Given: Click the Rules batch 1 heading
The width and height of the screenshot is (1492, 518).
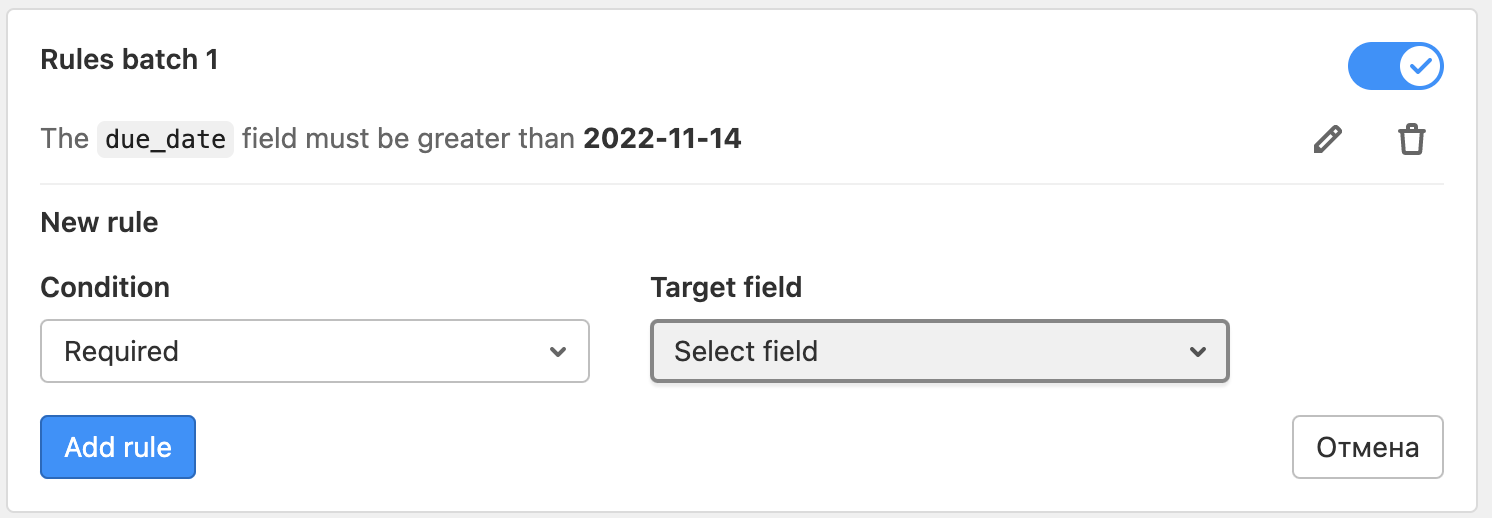Looking at the screenshot, I should point(129,60).
